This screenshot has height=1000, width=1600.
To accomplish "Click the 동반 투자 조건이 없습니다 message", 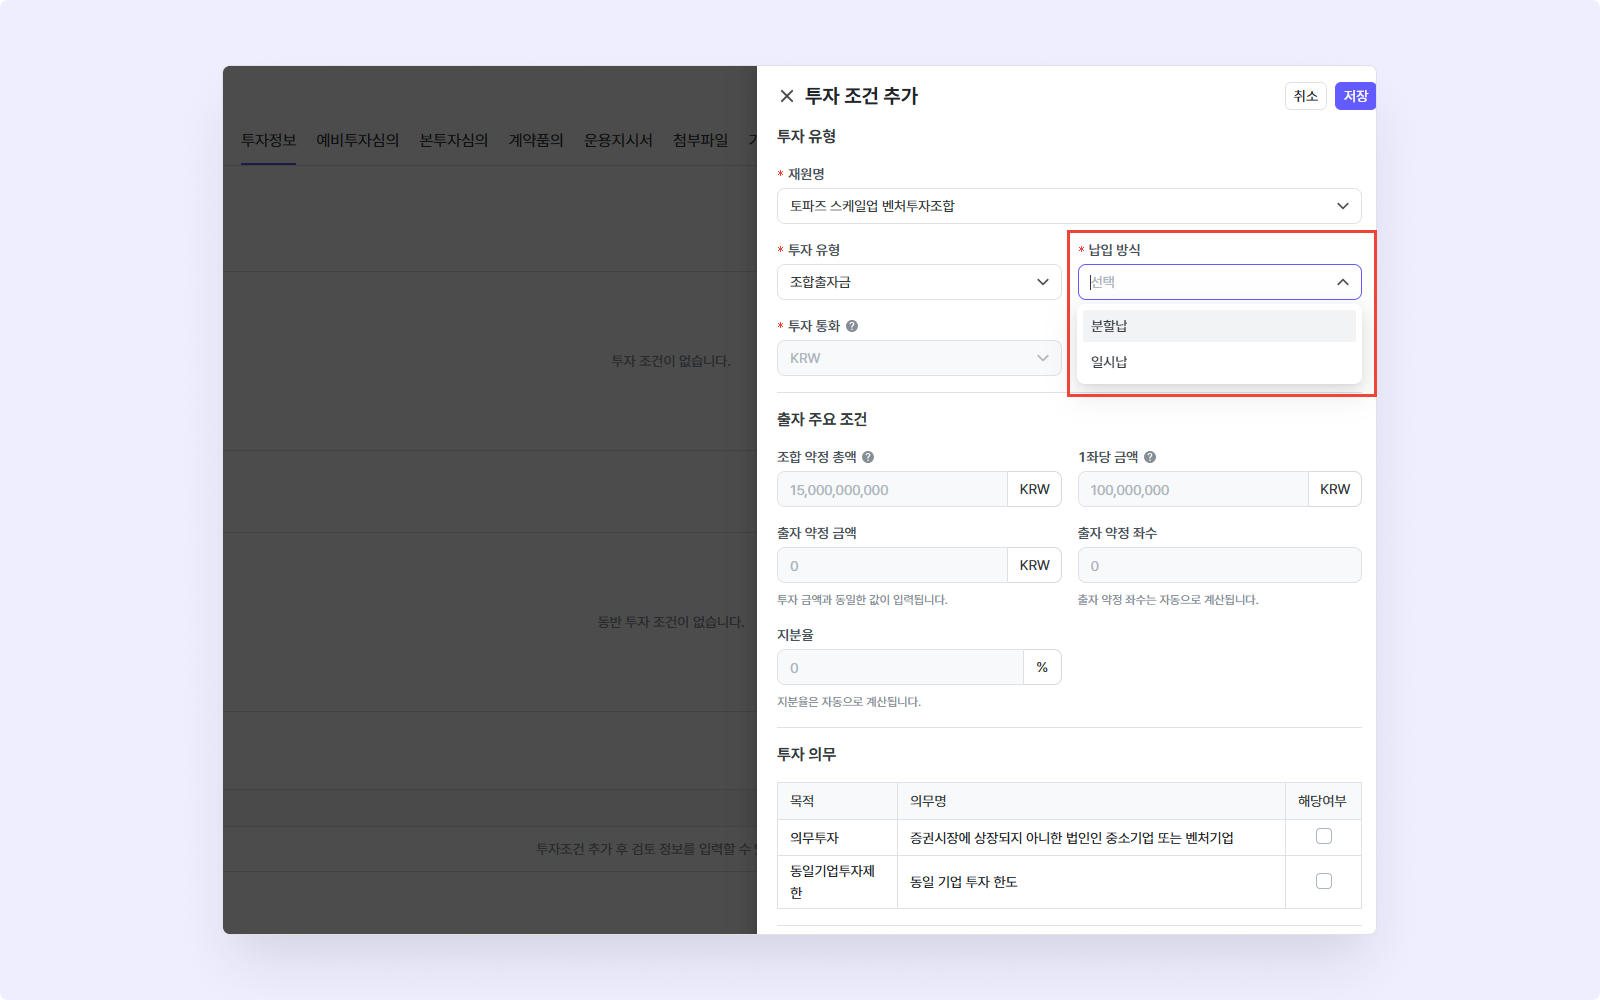I will [x=671, y=622].
